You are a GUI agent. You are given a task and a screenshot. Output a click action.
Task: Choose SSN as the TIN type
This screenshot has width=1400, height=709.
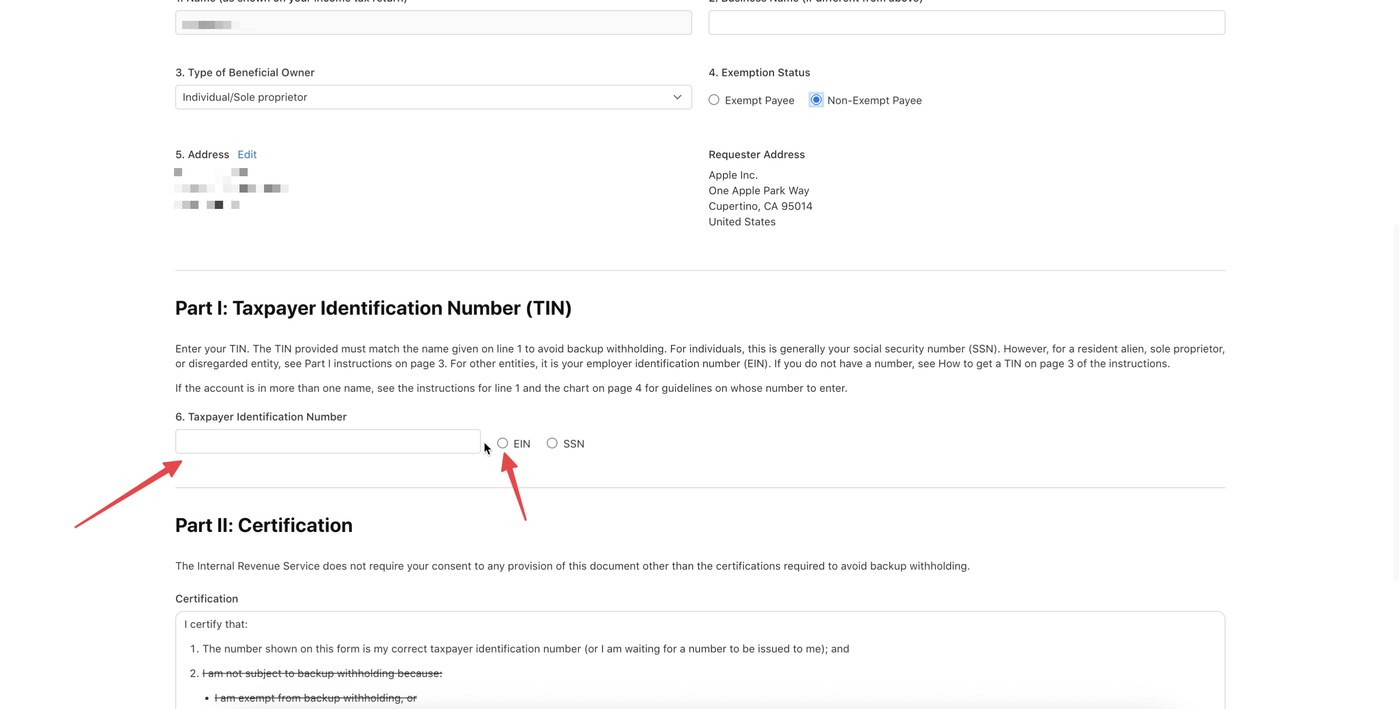(552, 443)
